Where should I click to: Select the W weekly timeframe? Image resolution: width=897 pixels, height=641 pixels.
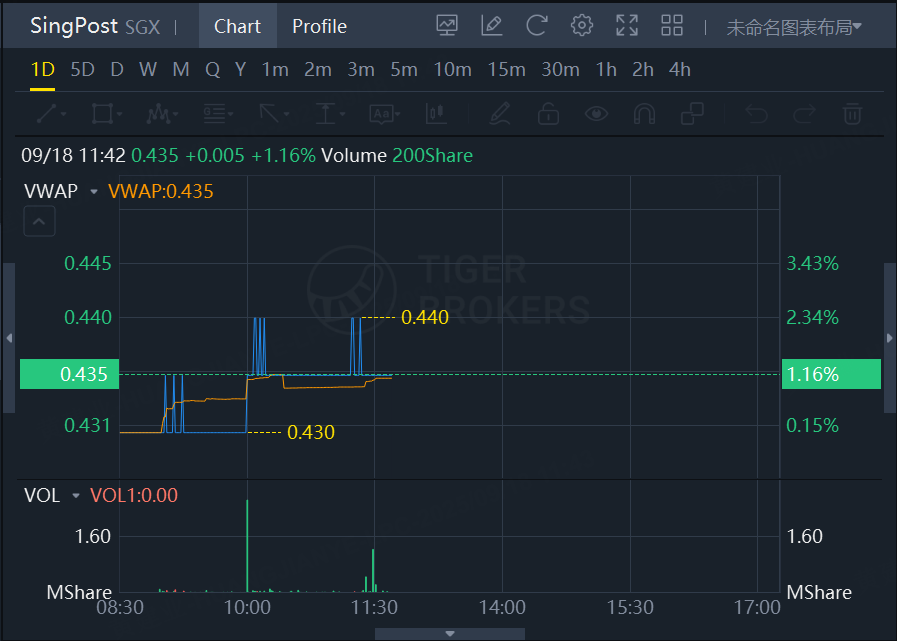[x=148, y=70]
